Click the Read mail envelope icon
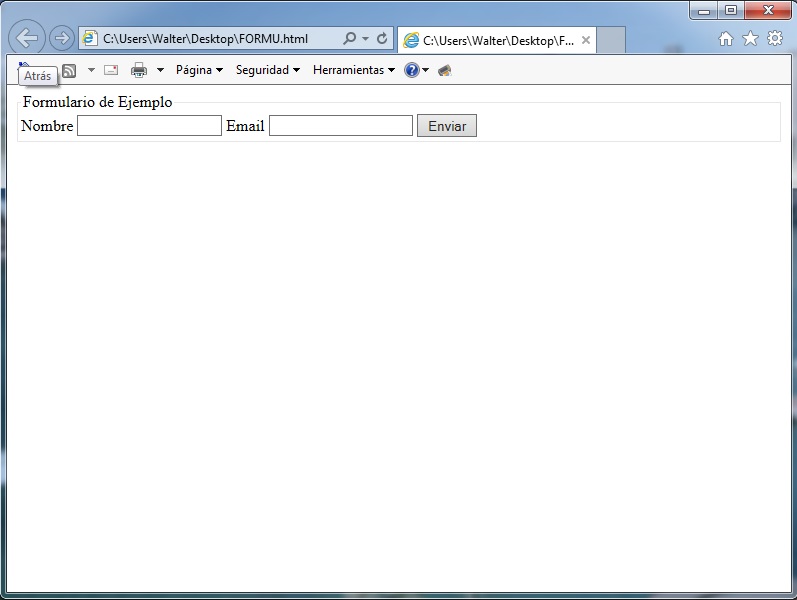 pyautogui.click(x=111, y=70)
